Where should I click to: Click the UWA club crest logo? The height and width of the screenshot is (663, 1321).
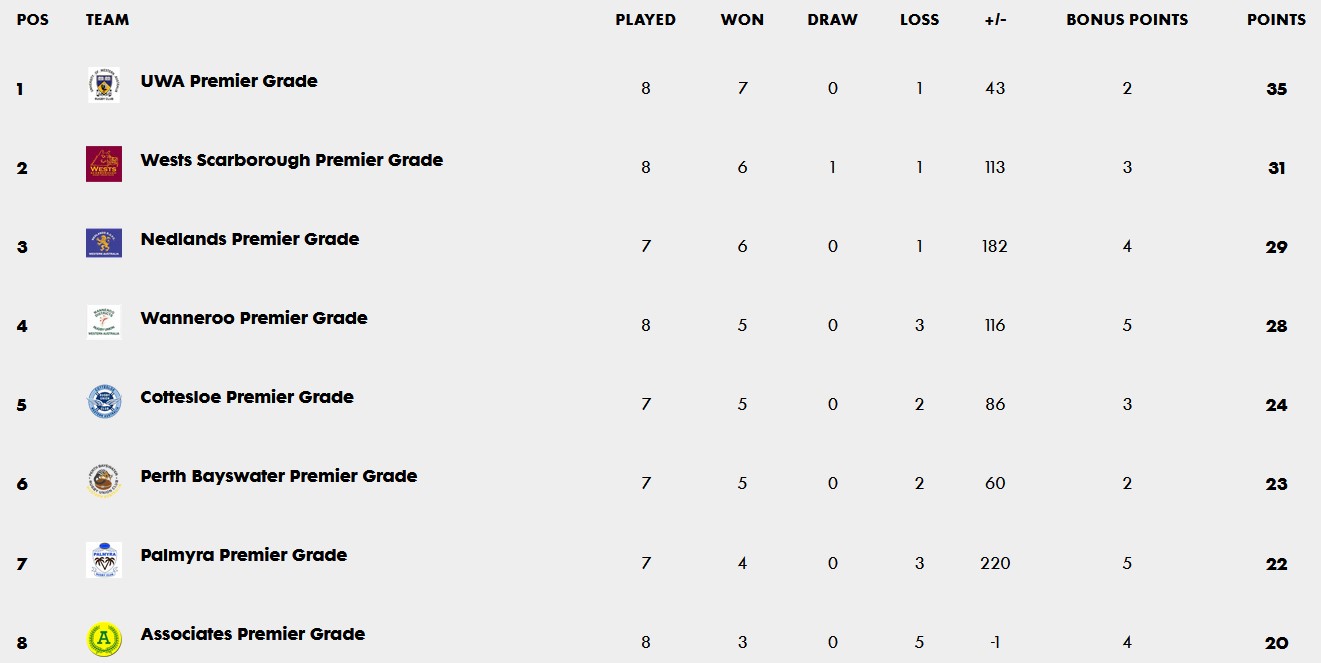coord(104,85)
